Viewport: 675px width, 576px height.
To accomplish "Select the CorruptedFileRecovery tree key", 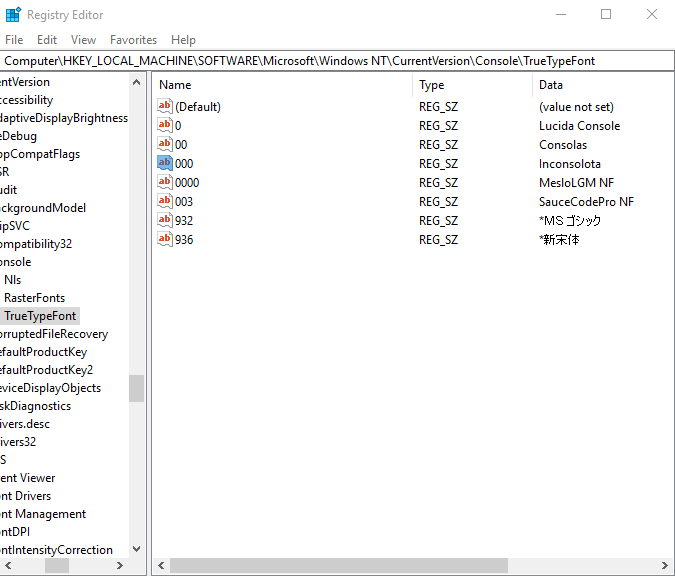I will (54, 334).
